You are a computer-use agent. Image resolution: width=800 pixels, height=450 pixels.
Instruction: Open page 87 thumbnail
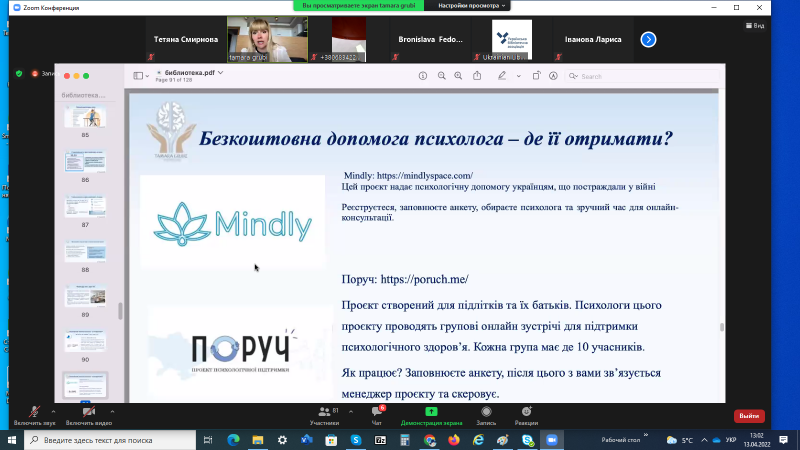[85, 206]
